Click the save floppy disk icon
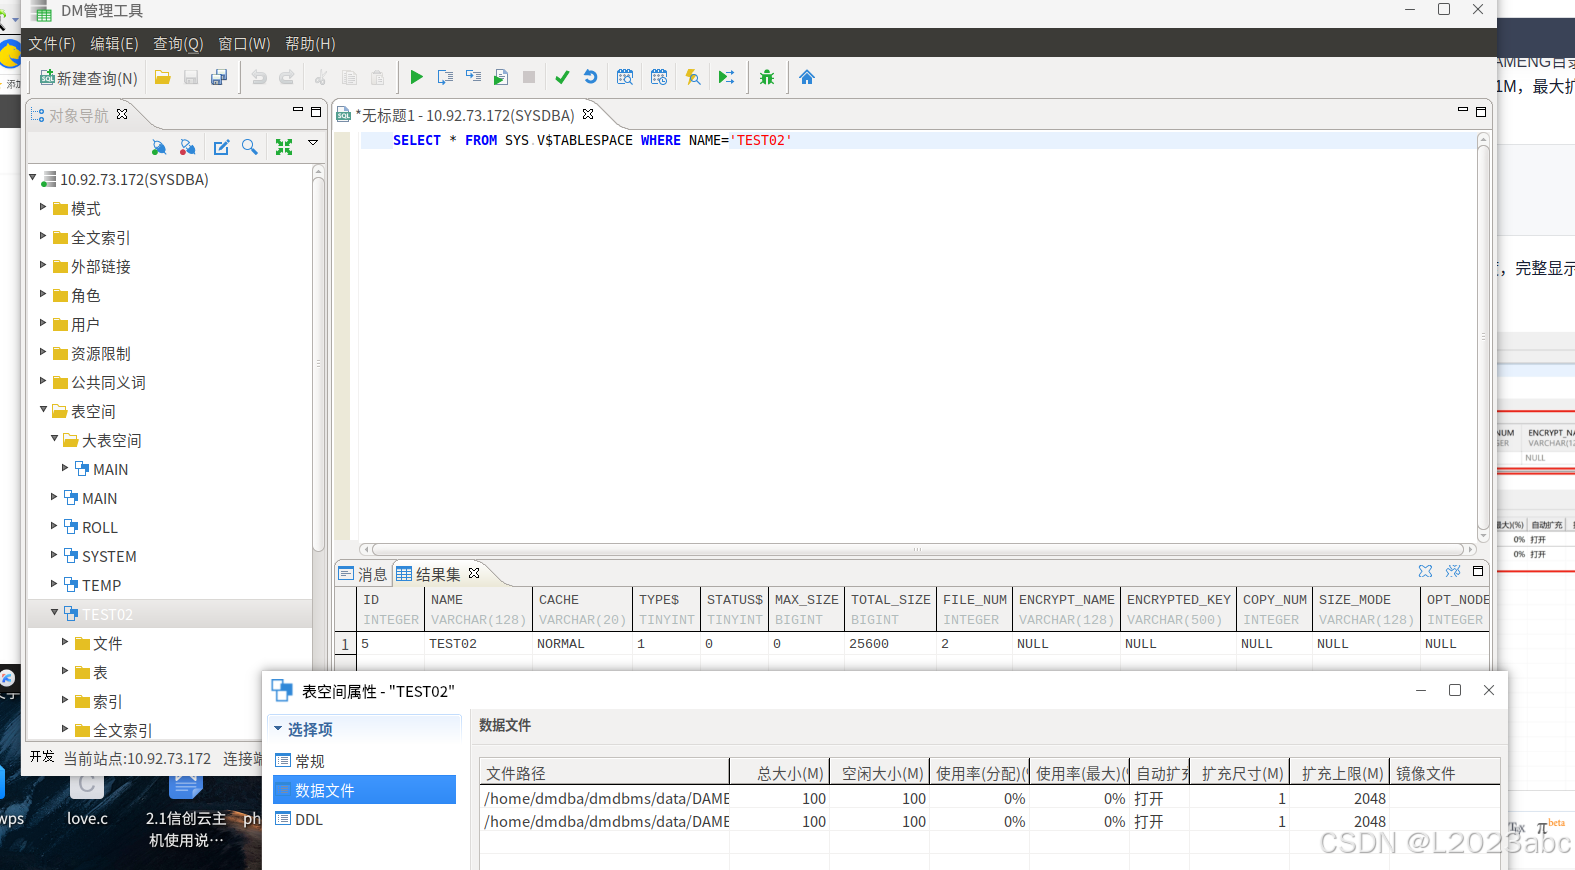Viewport: 1575px width, 870px height. [191, 77]
